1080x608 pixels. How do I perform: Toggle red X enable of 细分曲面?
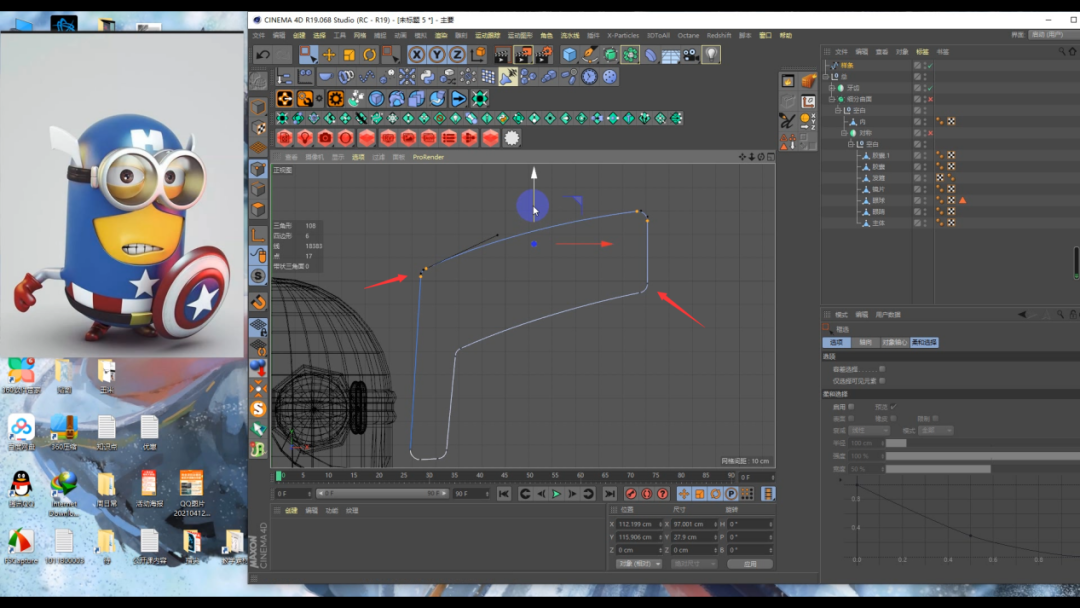pyautogui.click(x=930, y=99)
